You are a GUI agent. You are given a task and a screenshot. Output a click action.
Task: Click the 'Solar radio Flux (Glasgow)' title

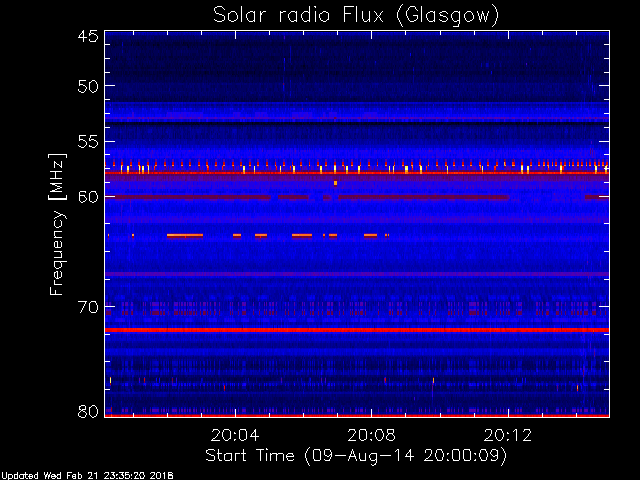pos(356,16)
